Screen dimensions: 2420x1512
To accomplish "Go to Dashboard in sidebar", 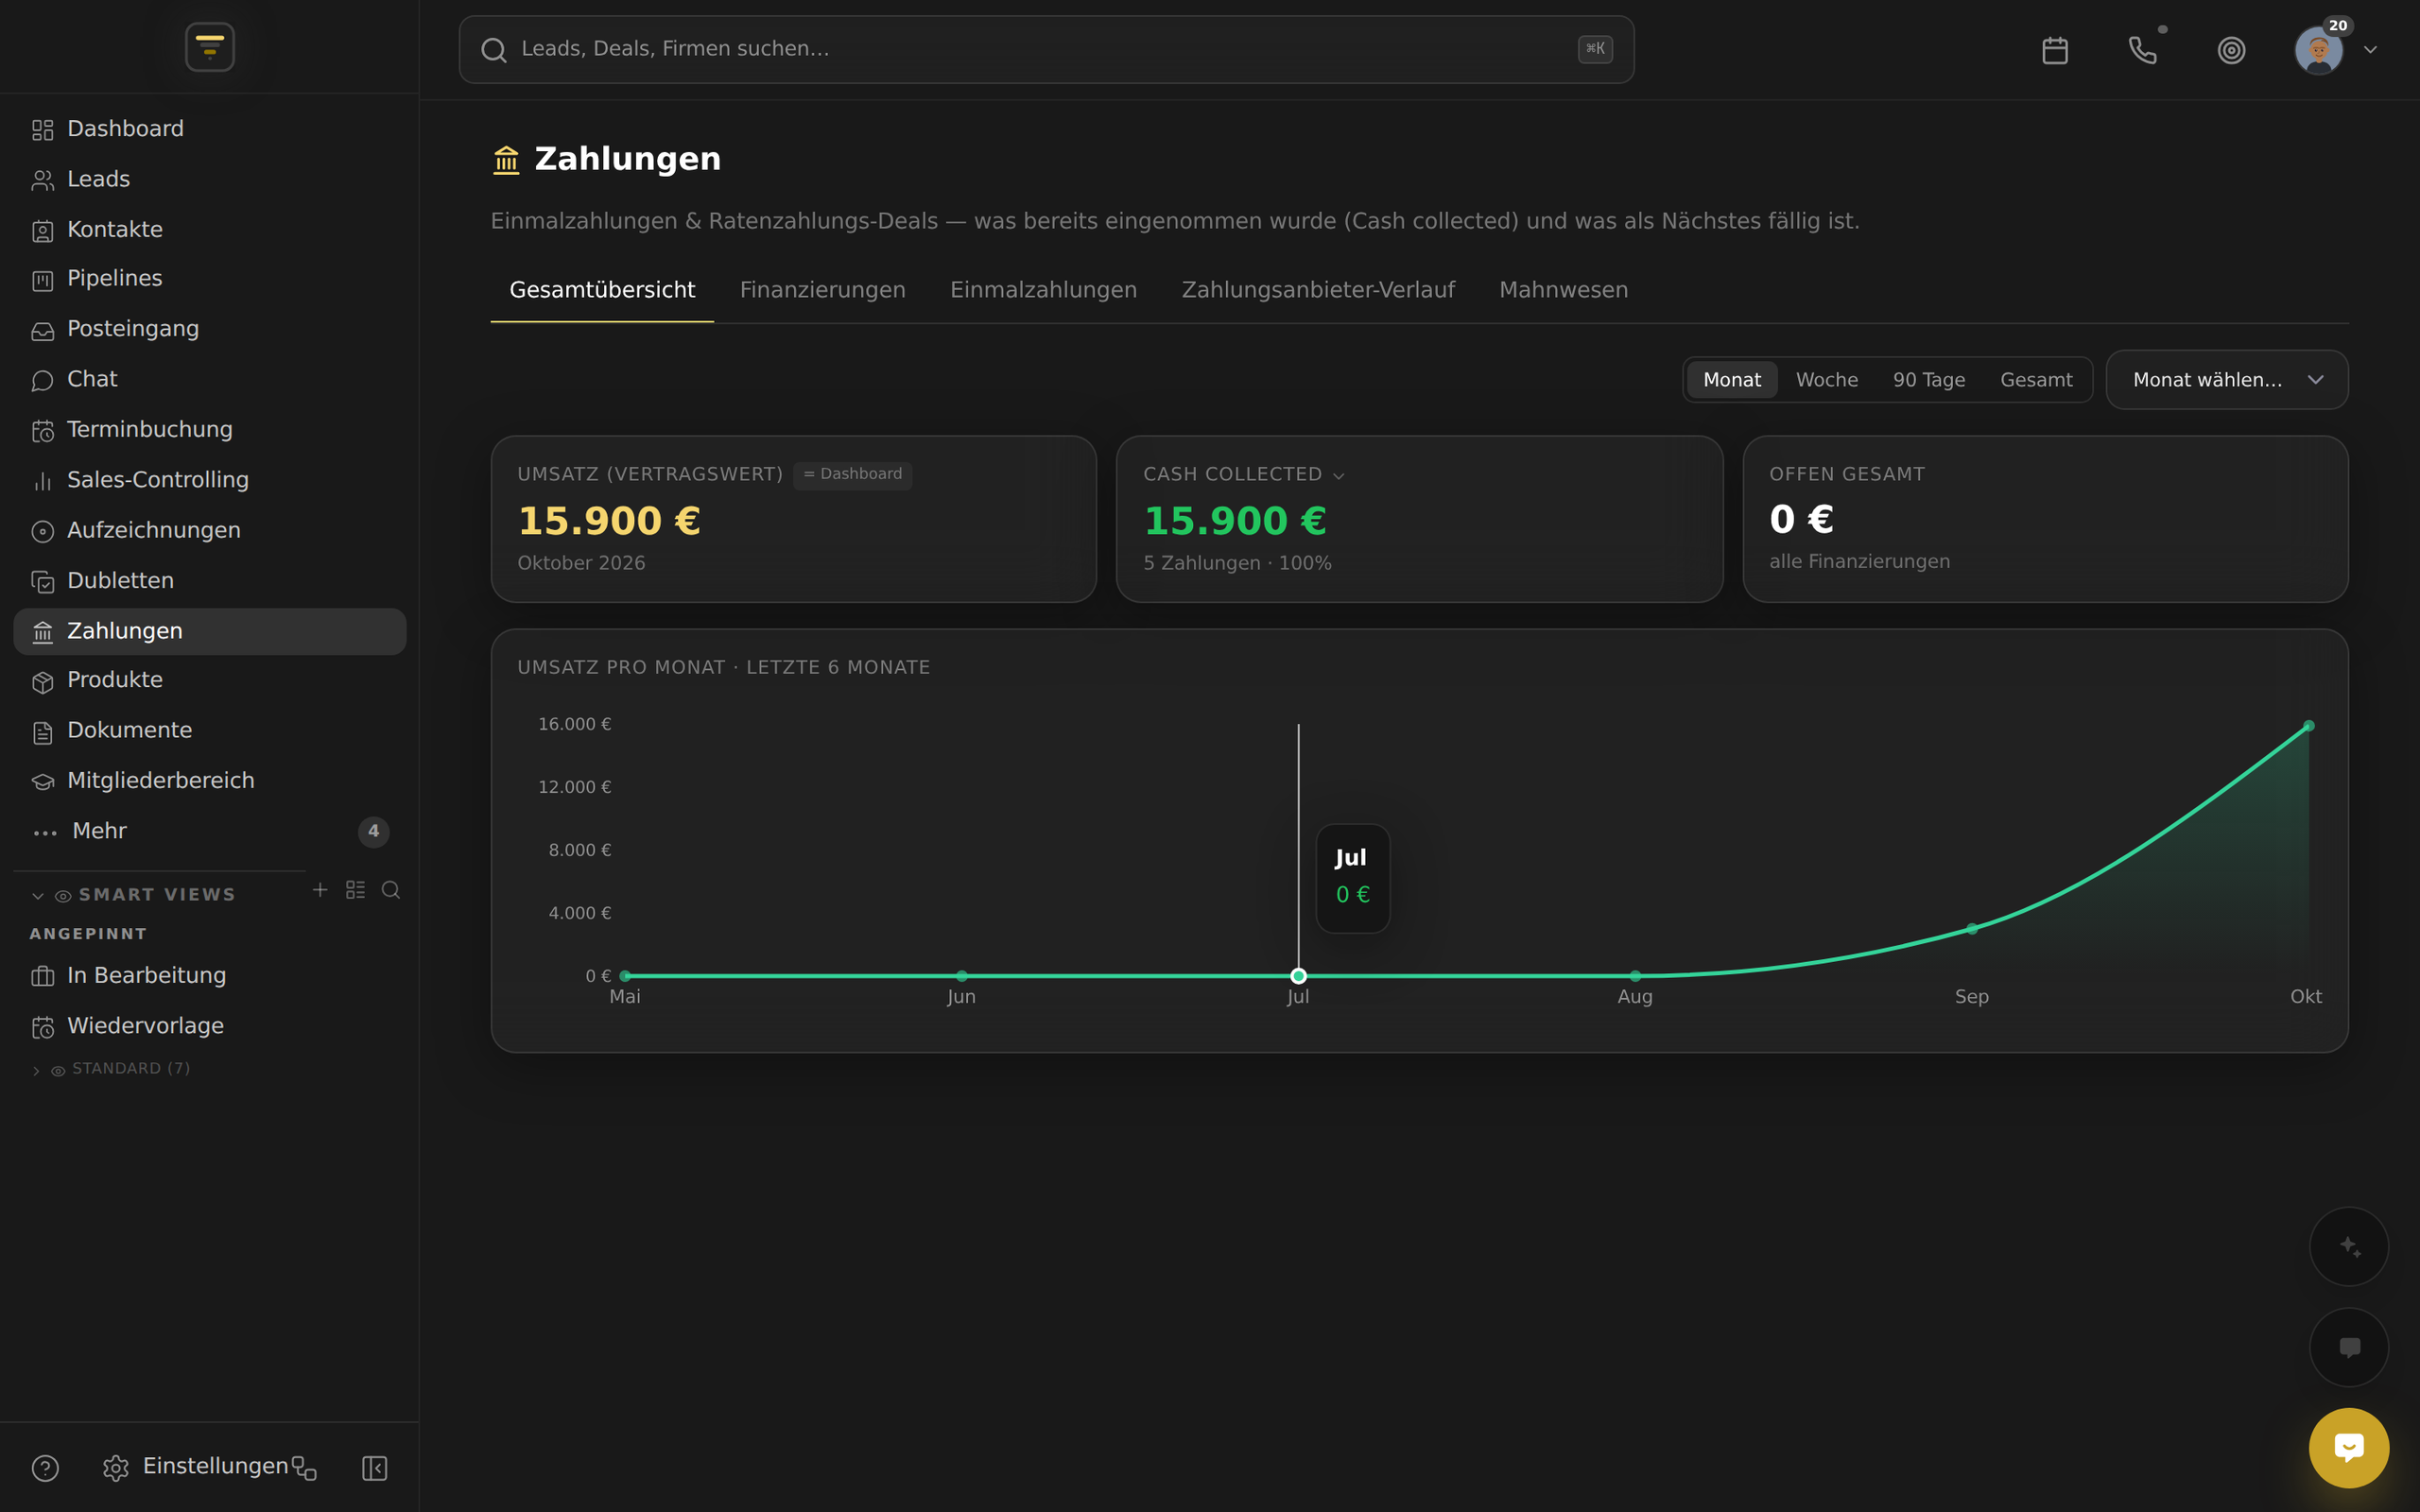I will 210,129.
